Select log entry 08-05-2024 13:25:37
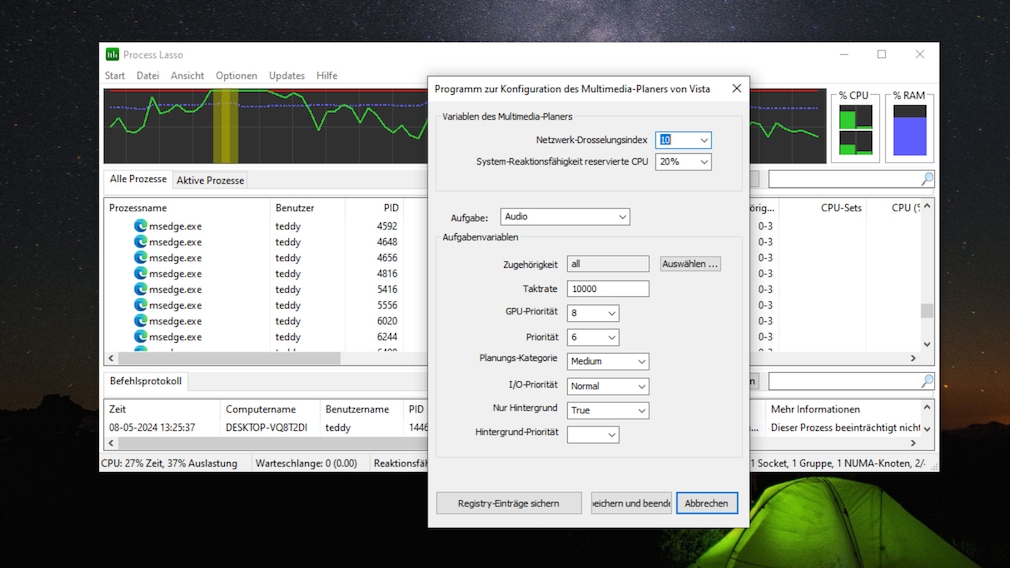Viewport: 1010px width, 568px height. tap(152, 428)
